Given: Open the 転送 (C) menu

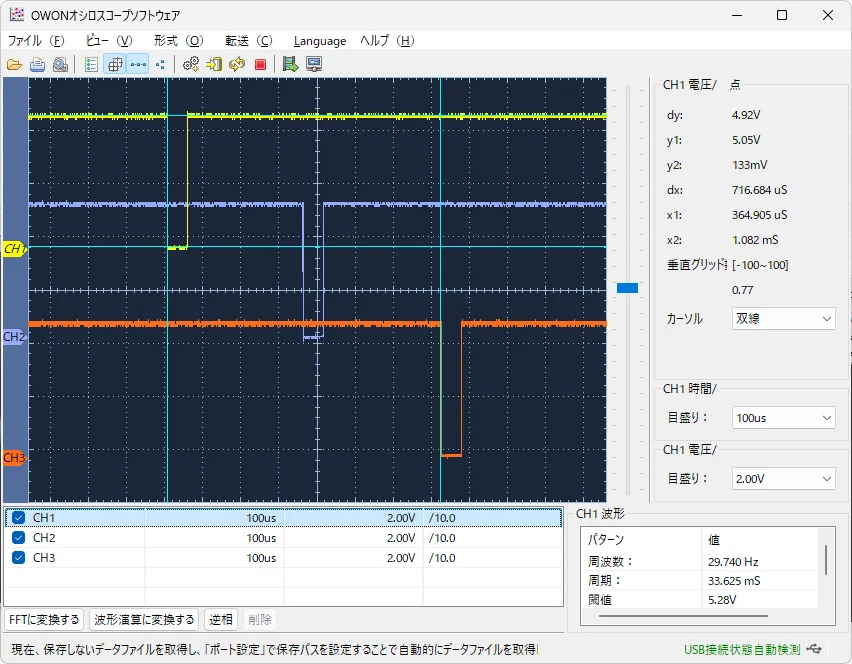Looking at the screenshot, I should [248, 41].
